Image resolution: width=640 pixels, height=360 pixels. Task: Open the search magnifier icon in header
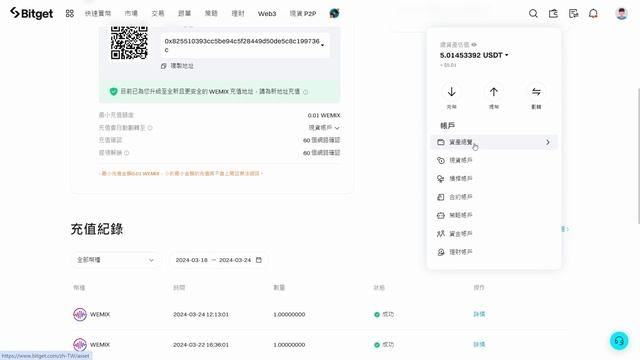pyautogui.click(x=533, y=13)
